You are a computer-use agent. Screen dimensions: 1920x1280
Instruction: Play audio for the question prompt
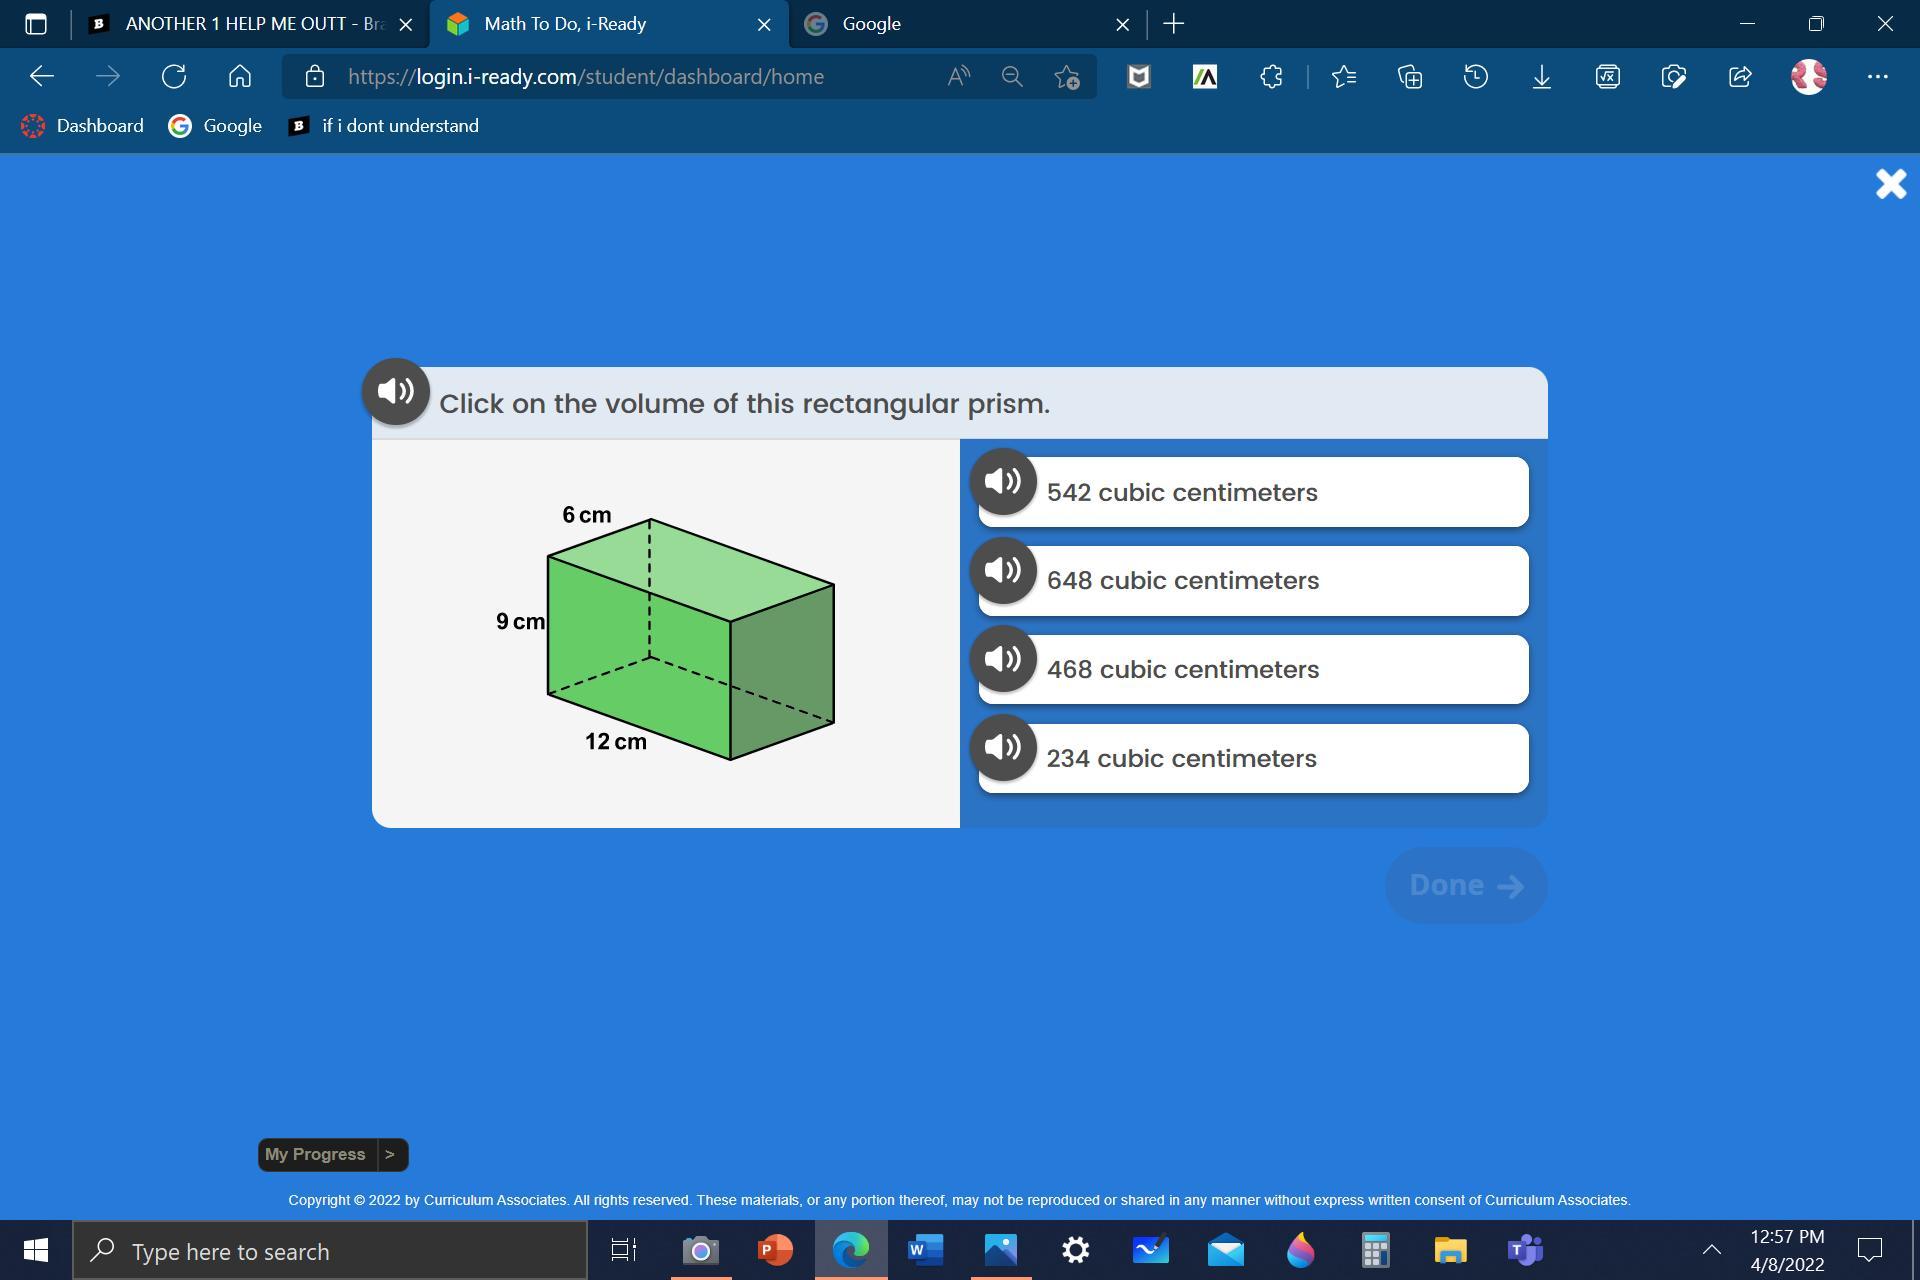click(x=396, y=392)
